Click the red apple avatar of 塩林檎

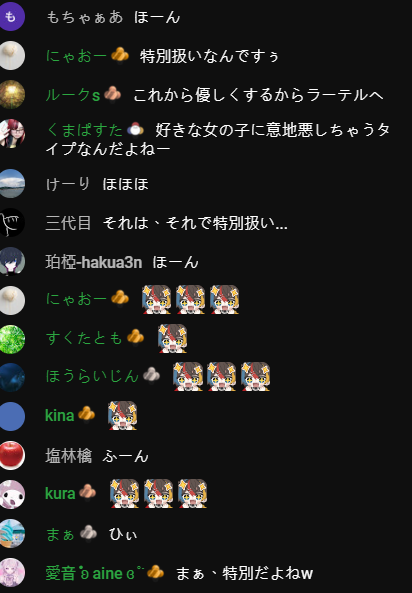tap(11, 455)
